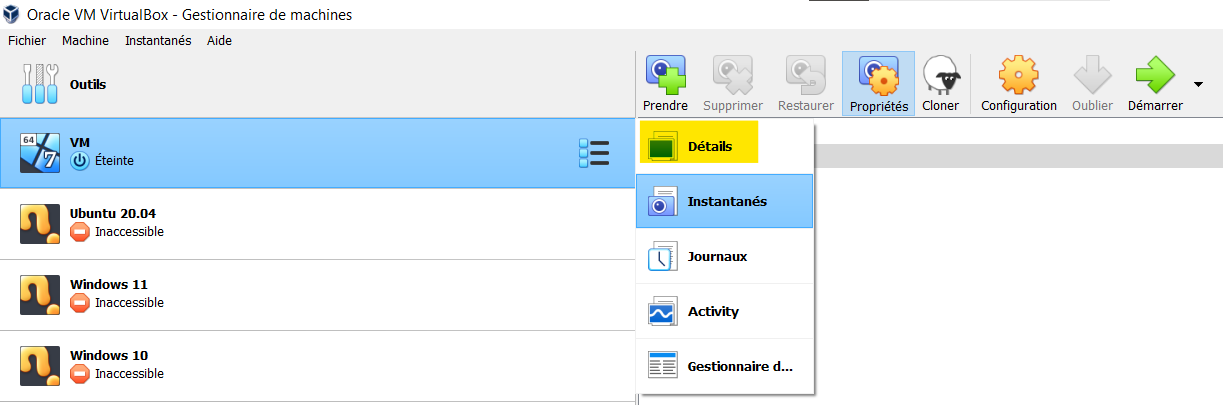This screenshot has height=405, width=1223.
Task: Choose Journaux from the popup menu
Action: tap(717, 257)
